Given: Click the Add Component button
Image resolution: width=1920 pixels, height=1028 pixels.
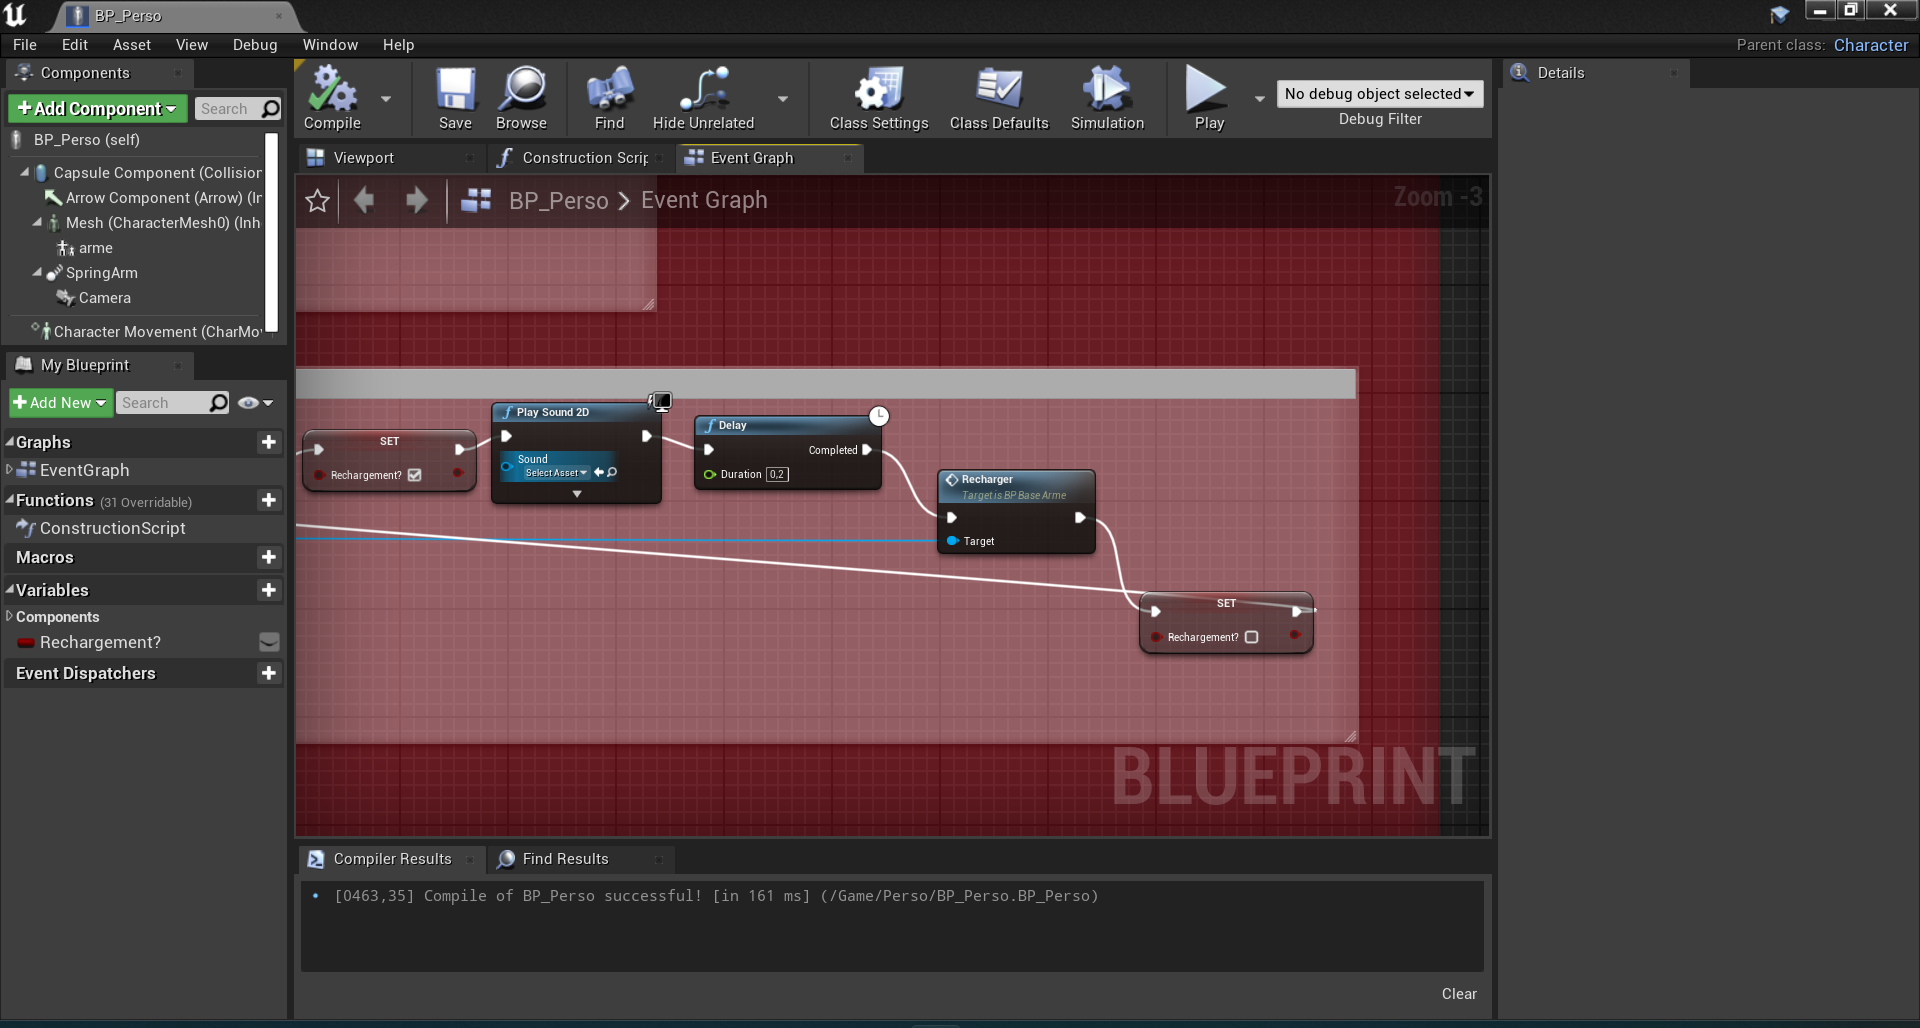Looking at the screenshot, I should click(97, 108).
